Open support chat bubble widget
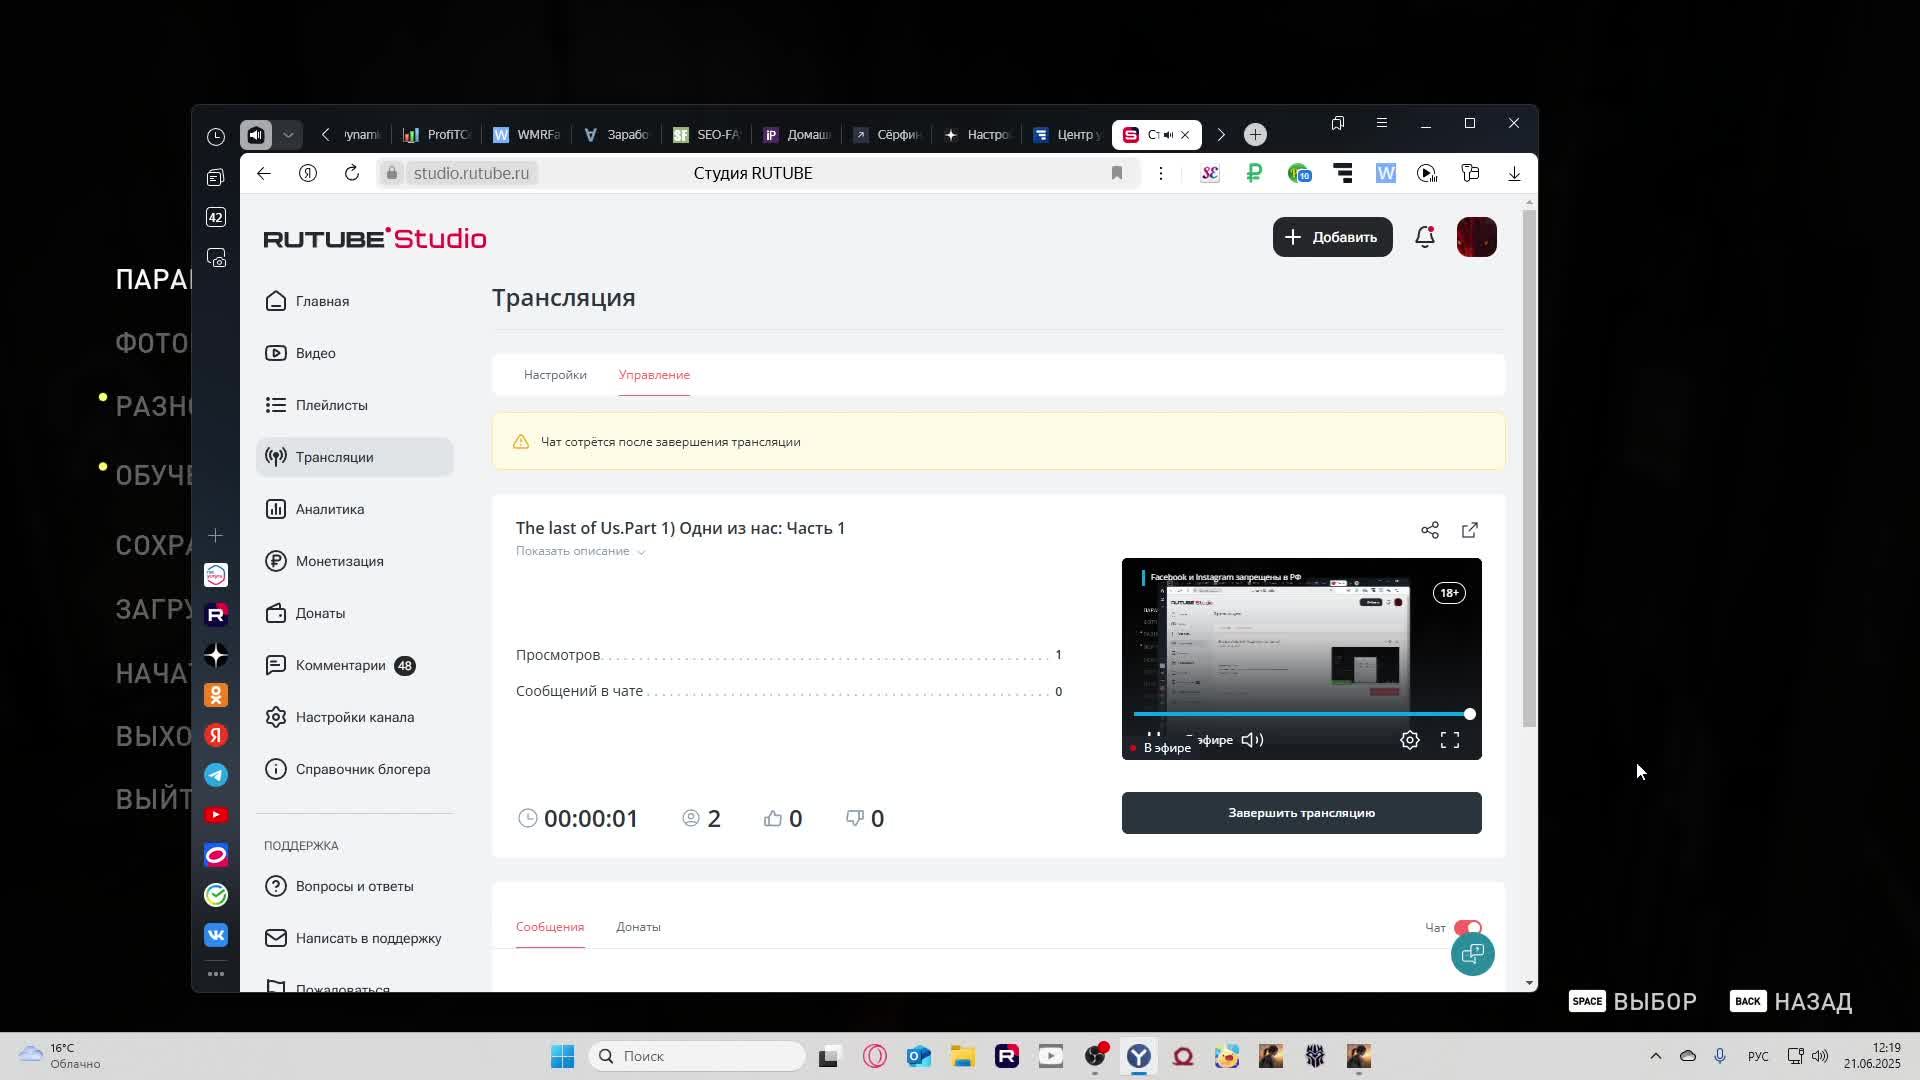This screenshot has height=1080, width=1920. pyautogui.click(x=1473, y=953)
